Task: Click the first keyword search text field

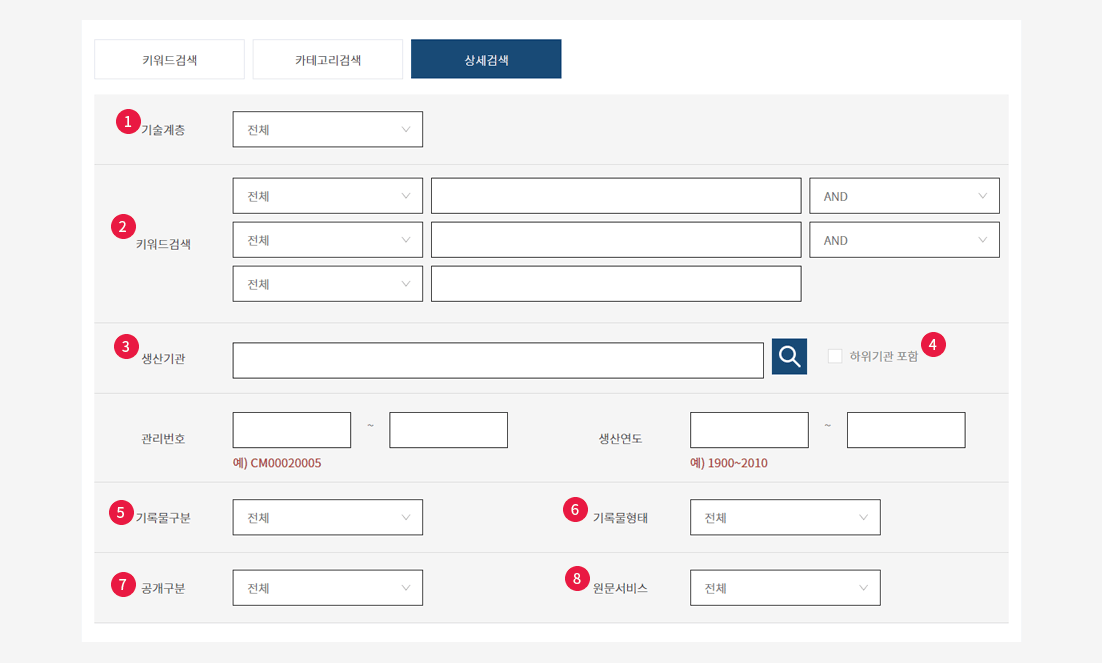Action: 616,196
